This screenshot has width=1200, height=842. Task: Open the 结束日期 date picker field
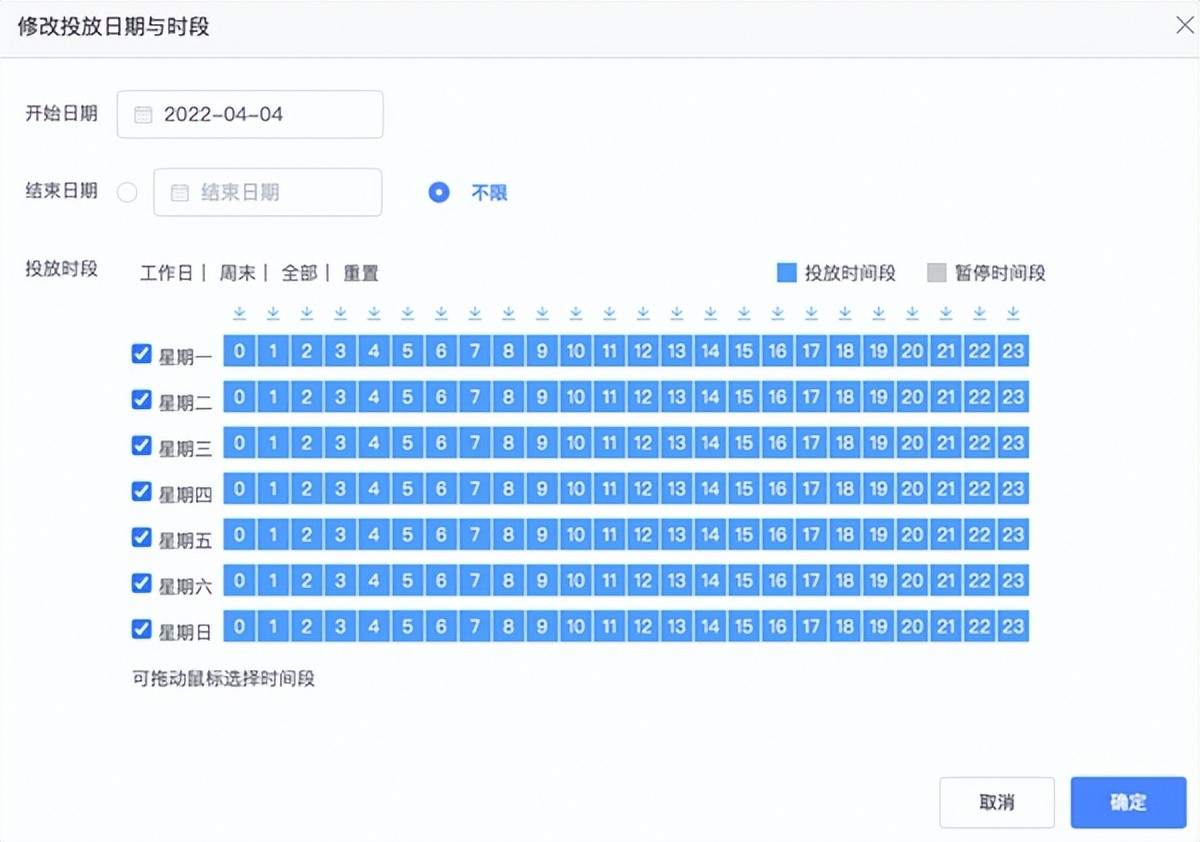268,193
